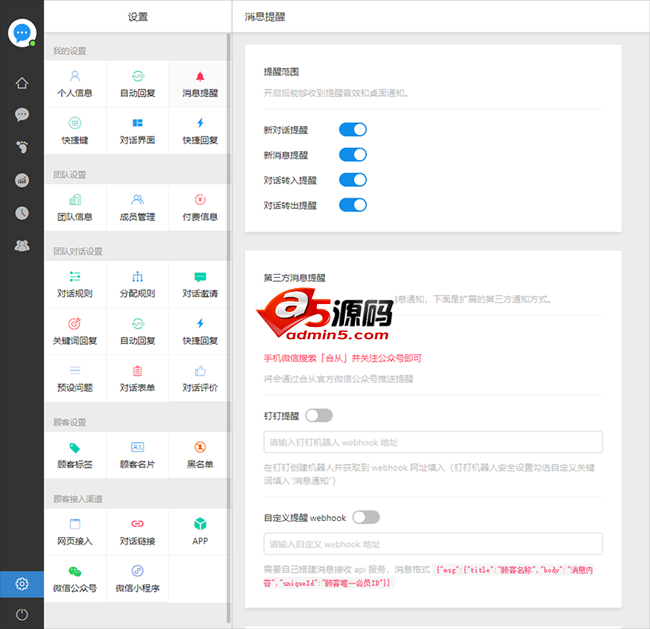Open 顾客名片 tile
The image size is (650, 629).
[x=138, y=455]
